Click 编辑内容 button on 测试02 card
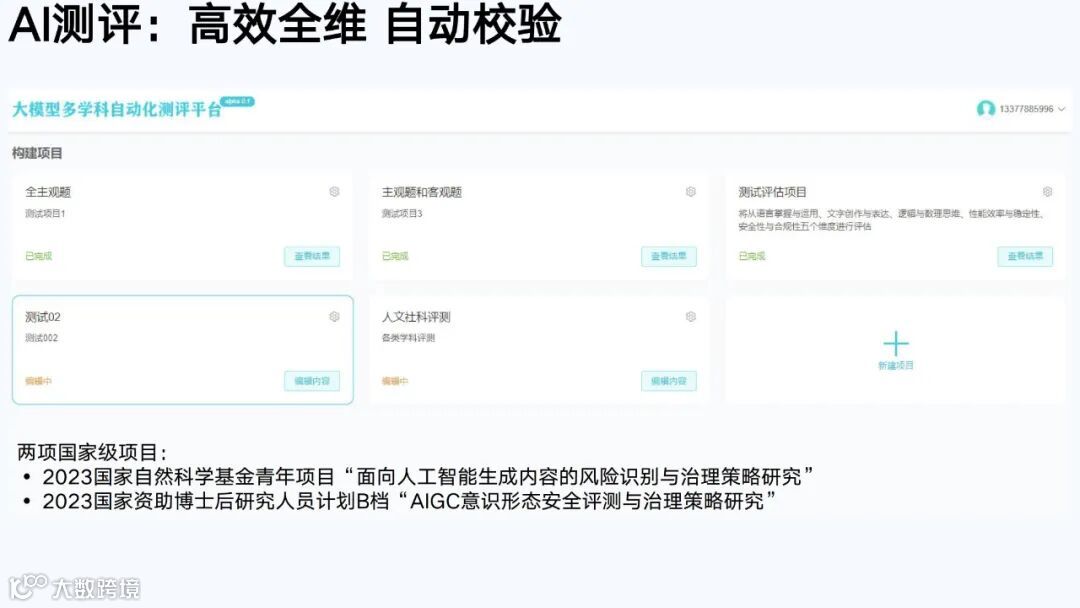The width and height of the screenshot is (1080, 608). coord(312,381)
